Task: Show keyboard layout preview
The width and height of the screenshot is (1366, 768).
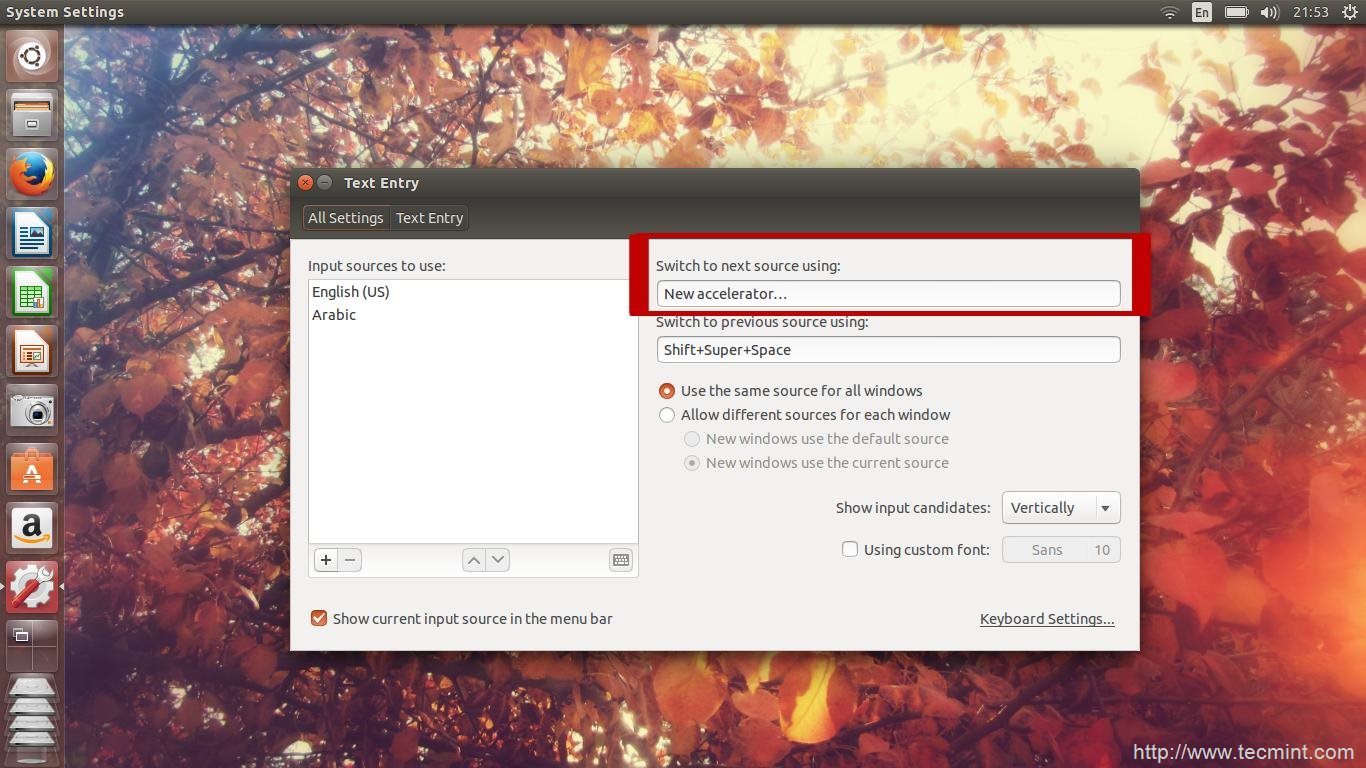Action: pyautogui.click(x=621, y=560)
